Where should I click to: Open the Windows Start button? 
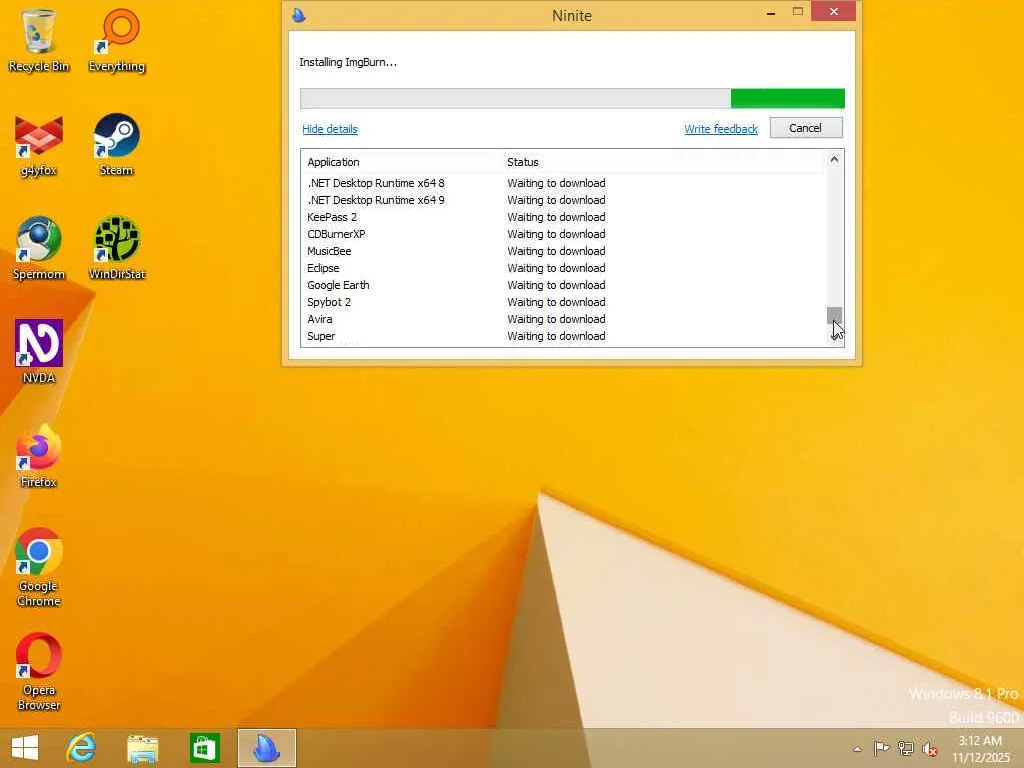tap(25, 748)
